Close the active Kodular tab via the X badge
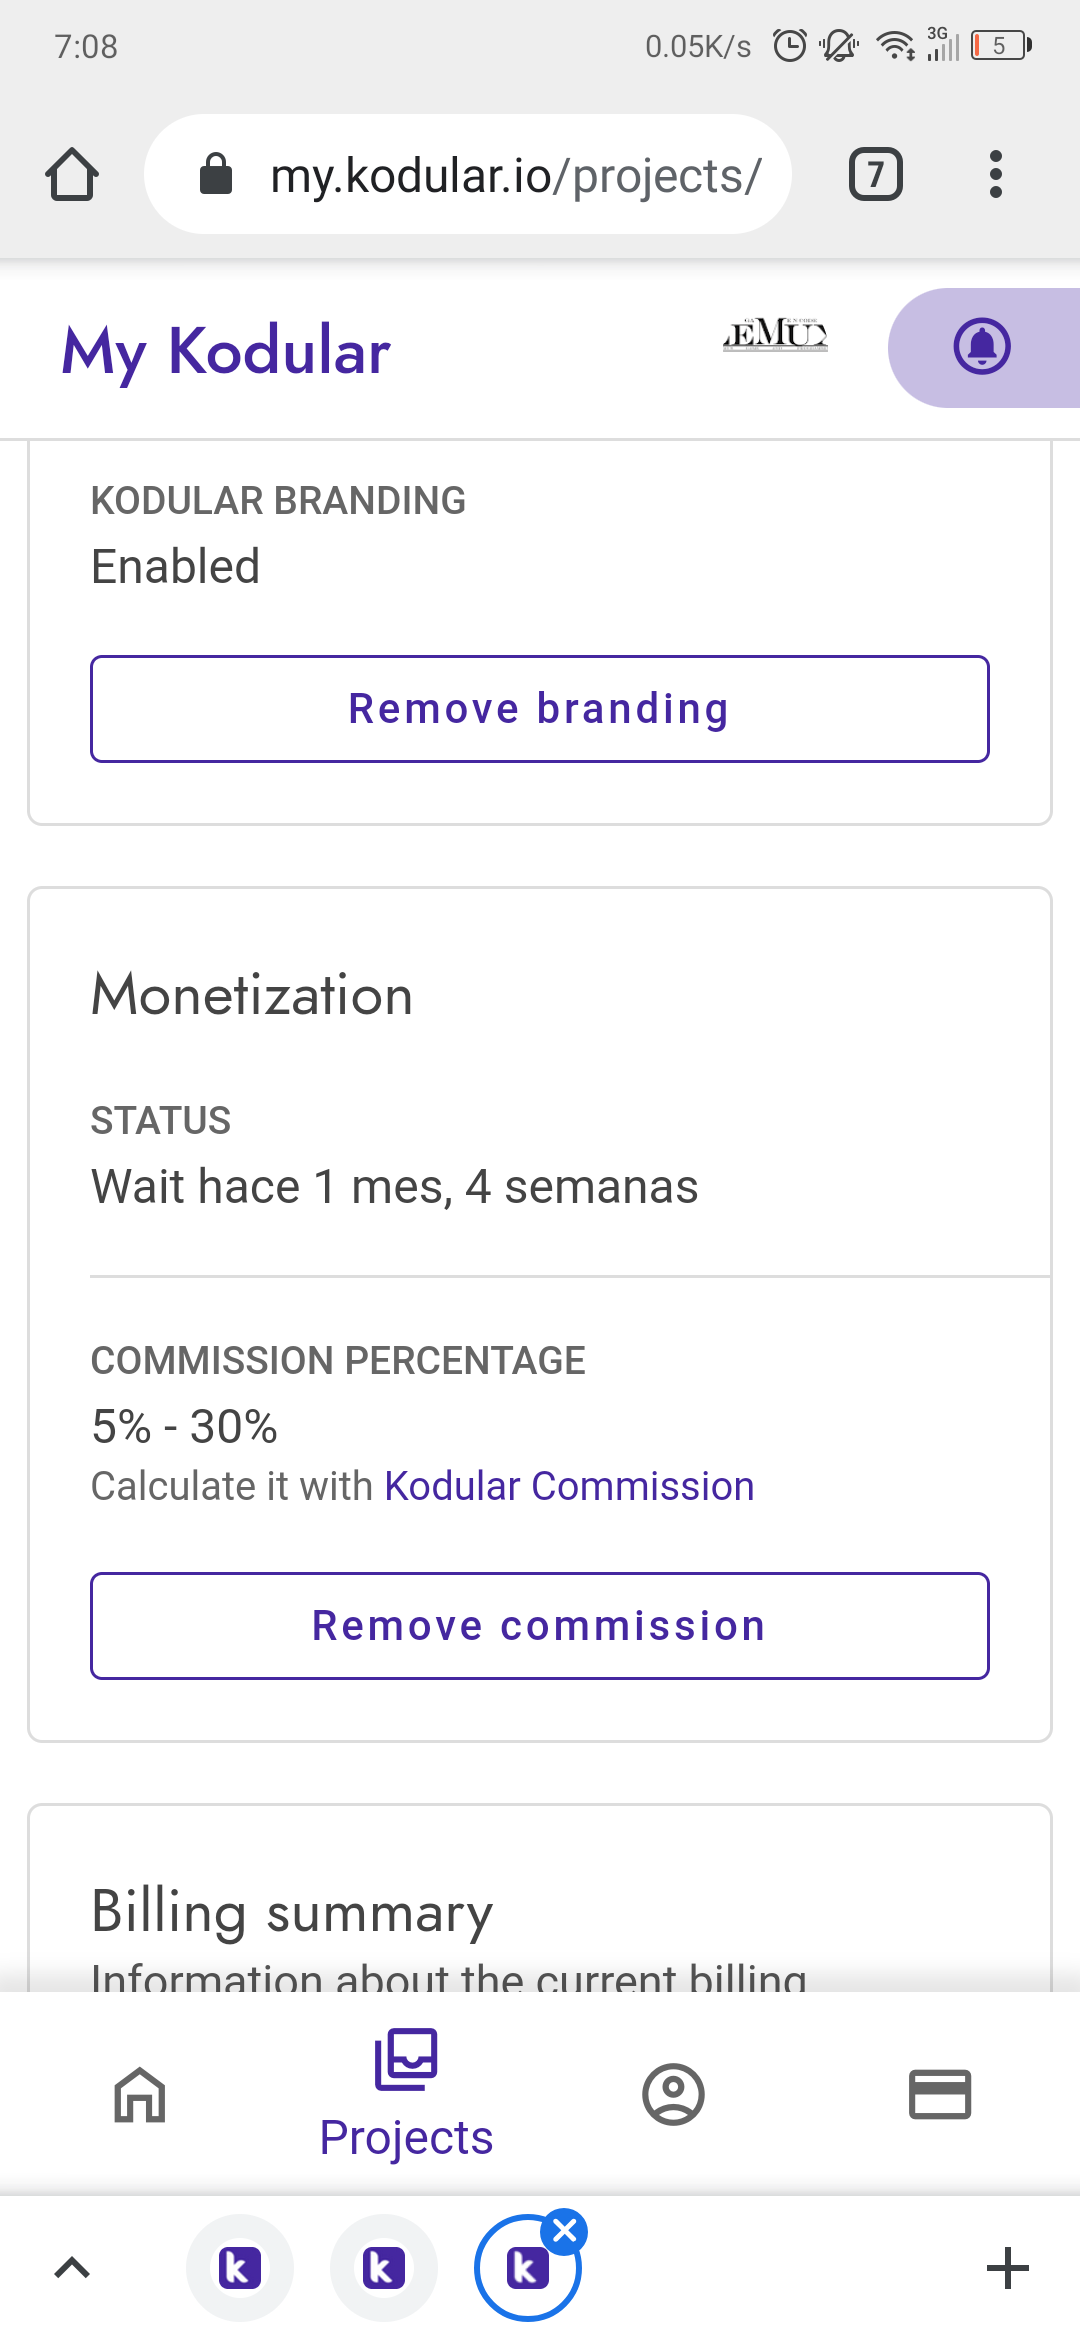1080x2340 pixels. (x=565, y=2231)
